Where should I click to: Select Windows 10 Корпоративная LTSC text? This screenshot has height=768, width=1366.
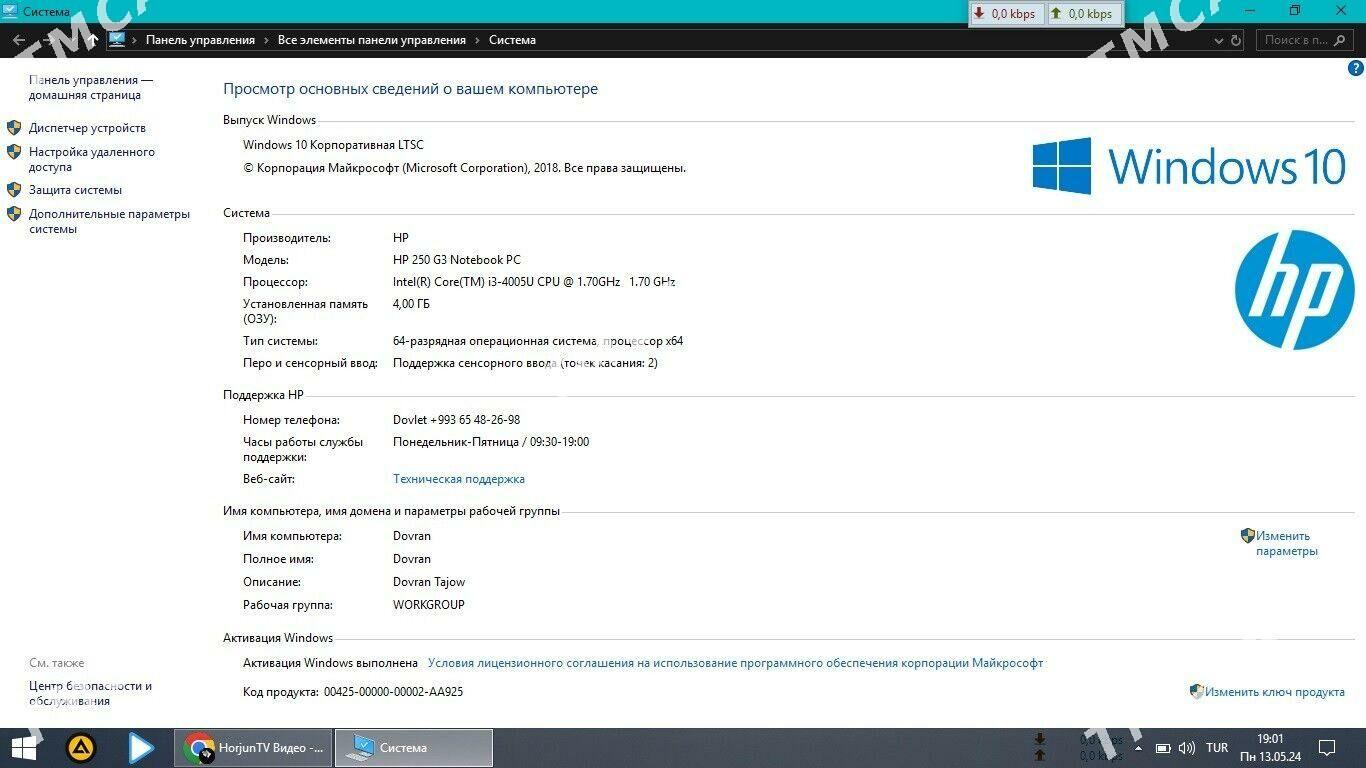333,145
